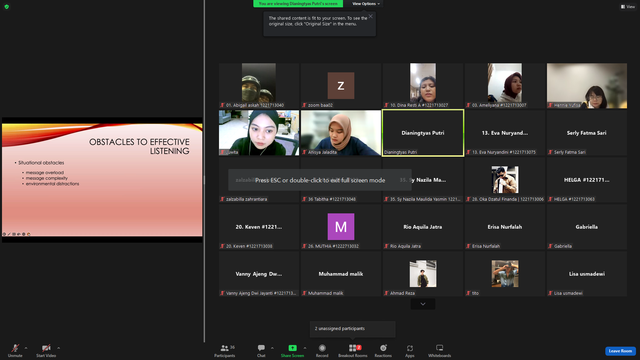
Task: Select Rio Aquila Jatra's tile
Action: [x=422, y=227]
